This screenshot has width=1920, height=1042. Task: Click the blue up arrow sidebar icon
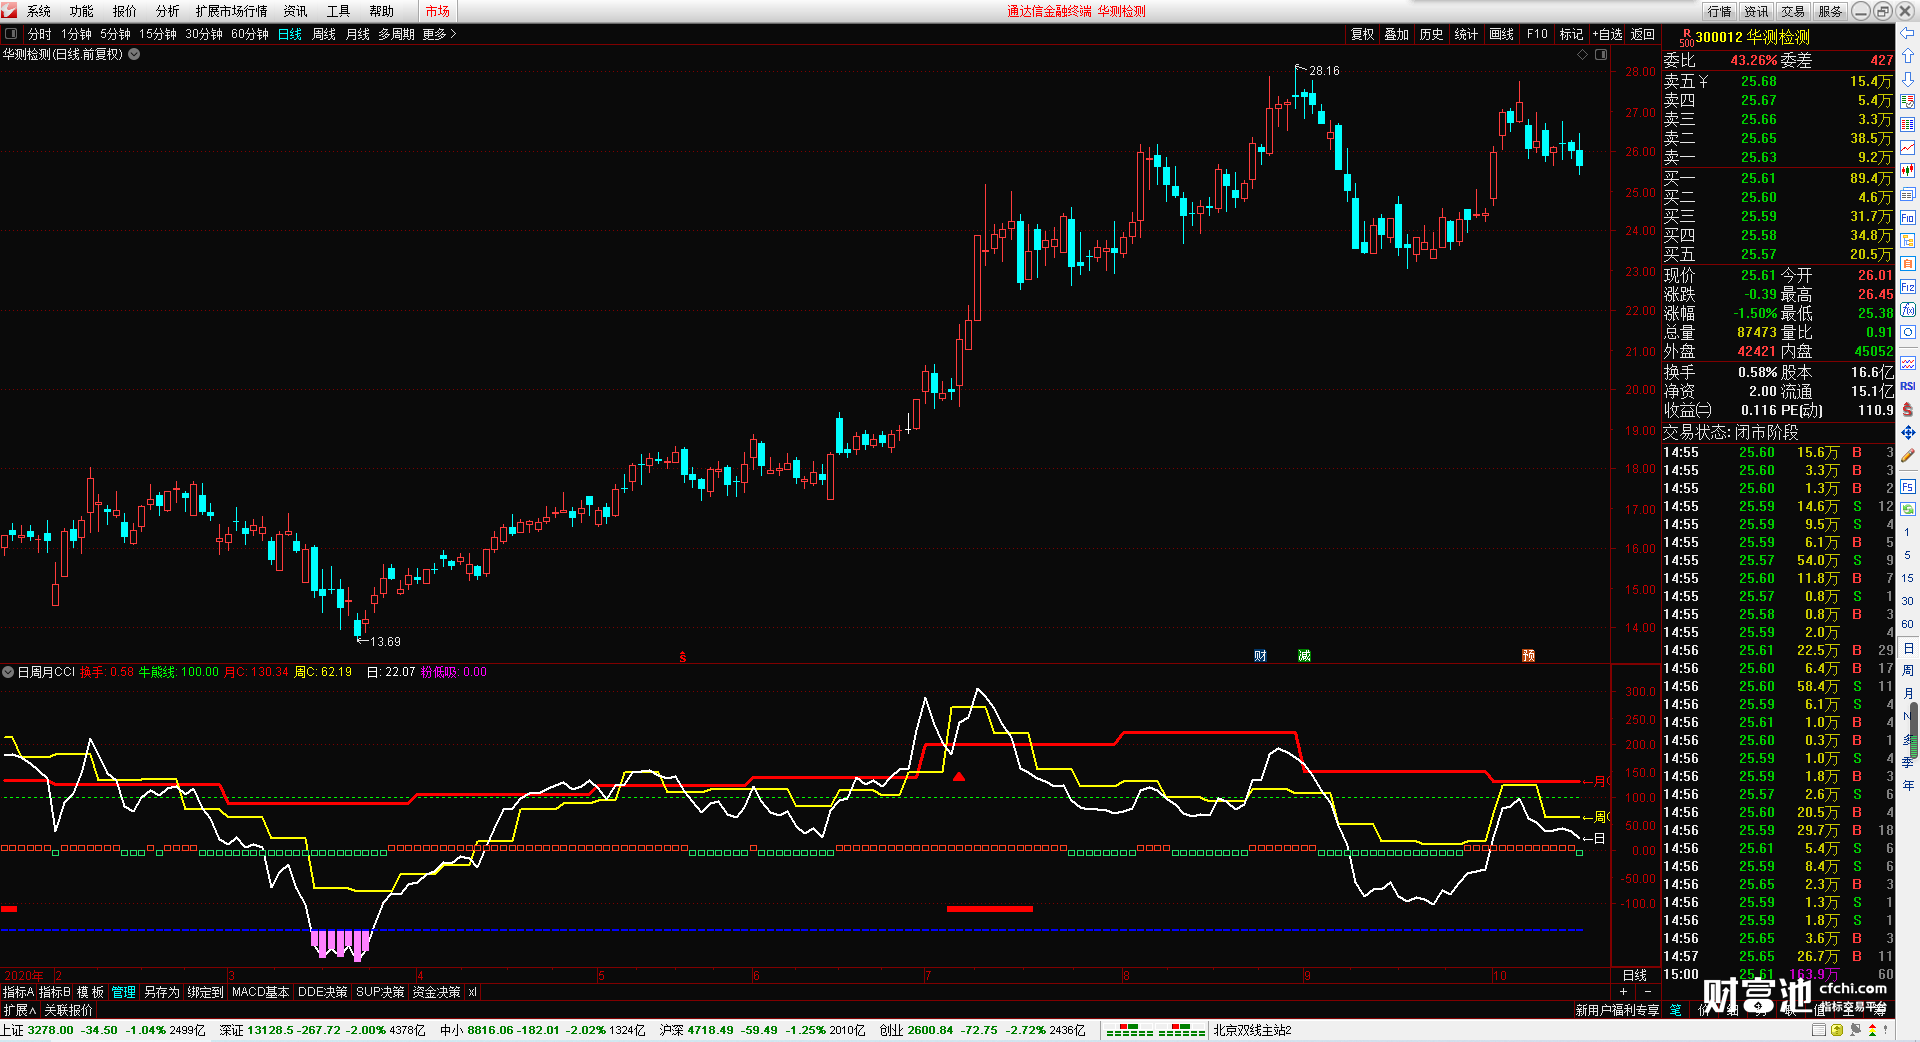point(1907,56)
